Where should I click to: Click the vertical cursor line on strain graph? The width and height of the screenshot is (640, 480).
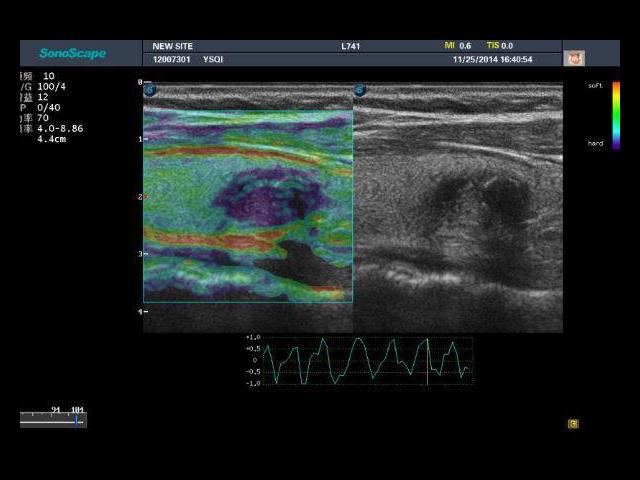428,360
